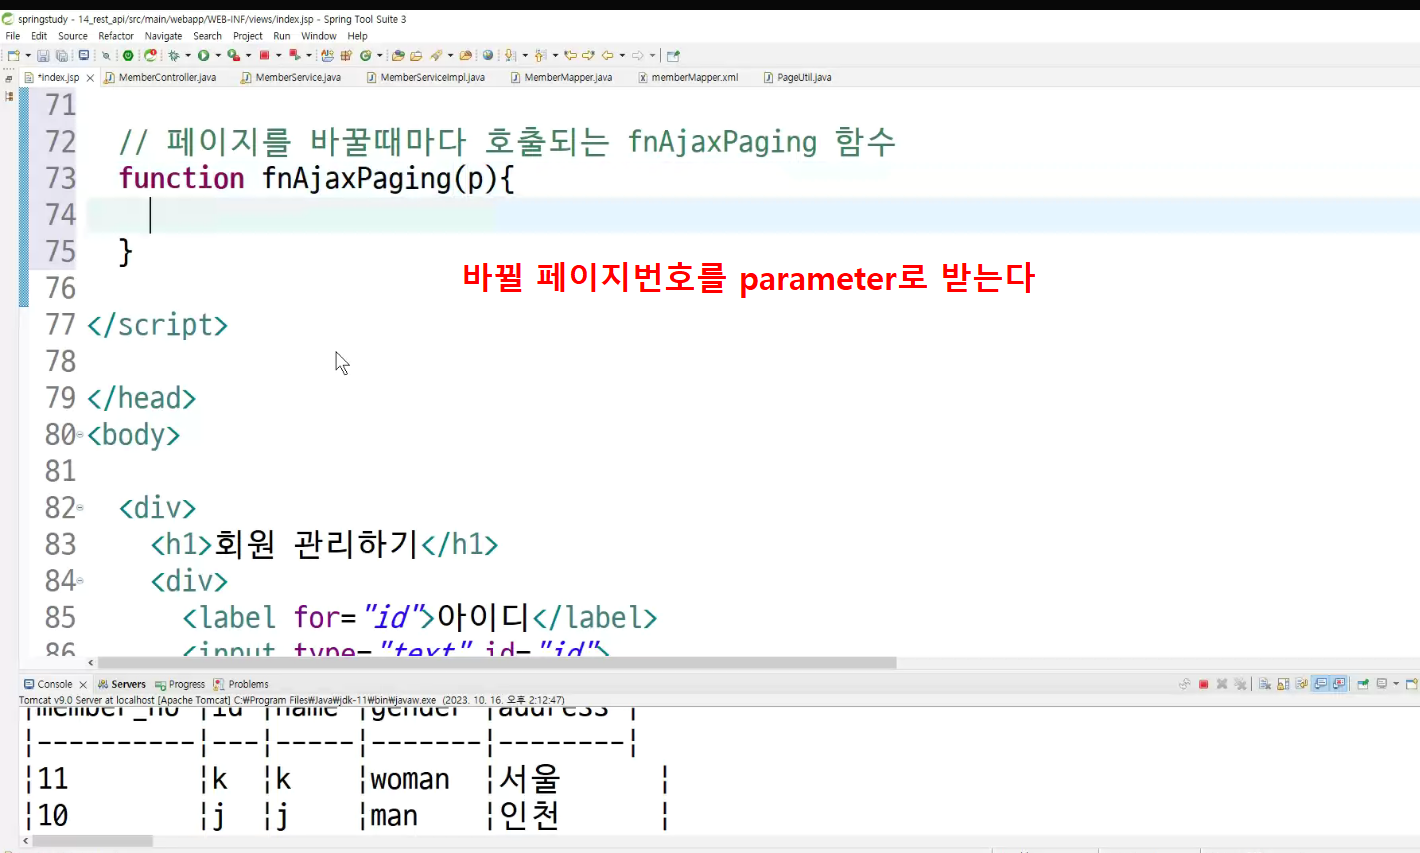Switch to MemberService.java editor tab
The width and height of the screenshot is (1420, 853).
click(291, 77)
